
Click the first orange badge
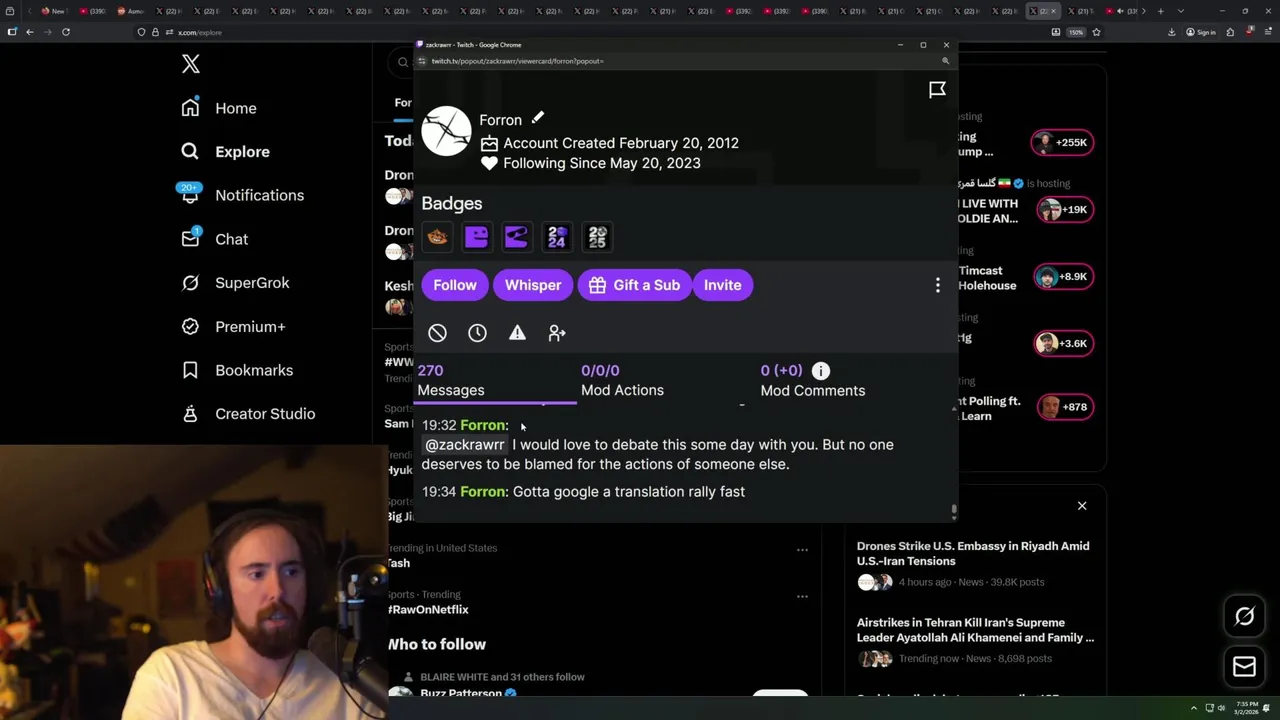[437, 237]
